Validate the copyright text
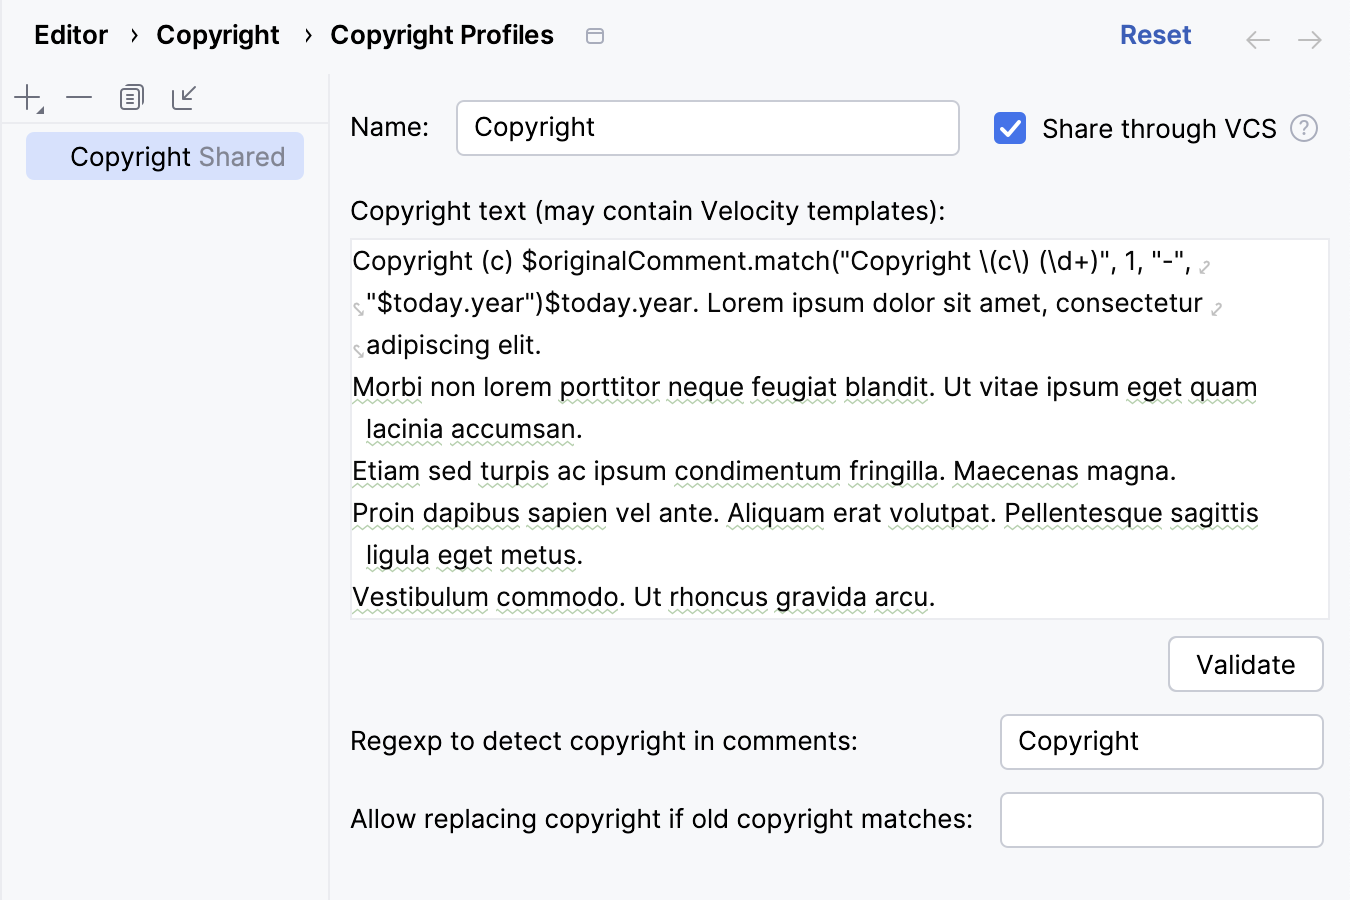 [x=1245, y=664]
